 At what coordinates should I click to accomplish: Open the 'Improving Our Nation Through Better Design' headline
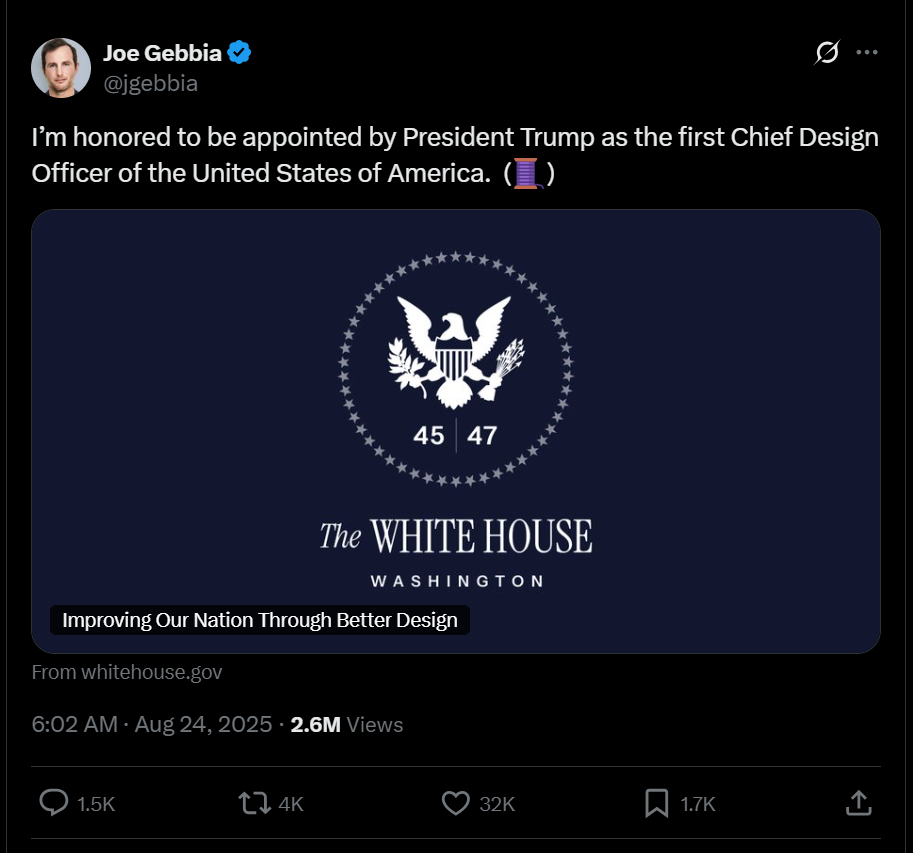click(260, 620)
